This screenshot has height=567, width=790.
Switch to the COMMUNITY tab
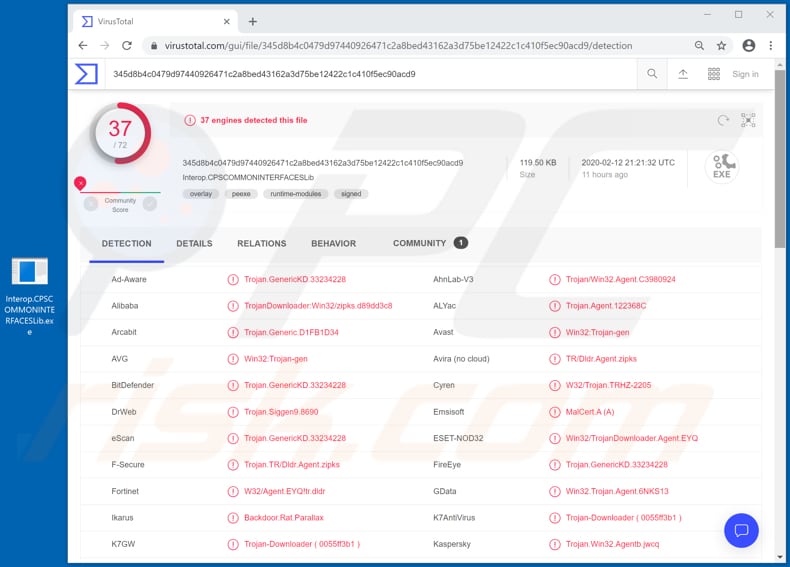[430, 243]
